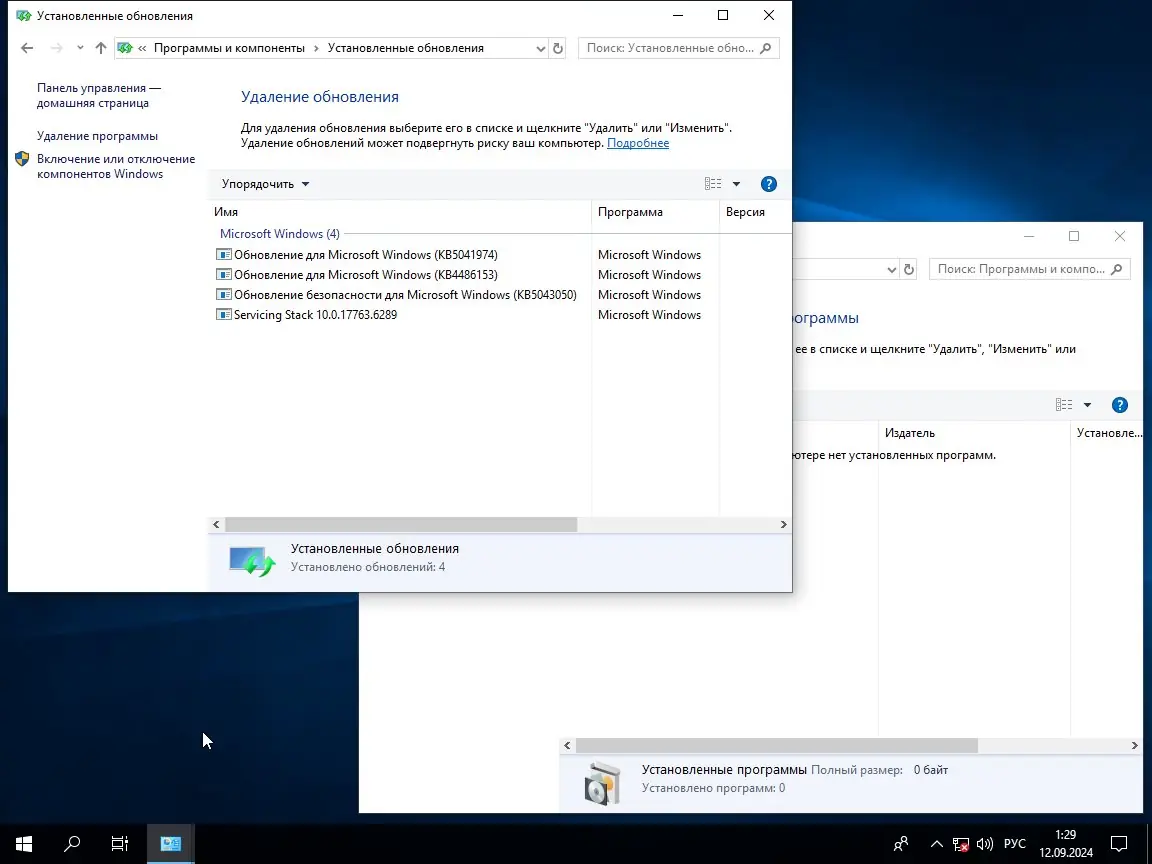Go back using the back arrow
Screen dimensions: 1152x864
click(27, 48)
